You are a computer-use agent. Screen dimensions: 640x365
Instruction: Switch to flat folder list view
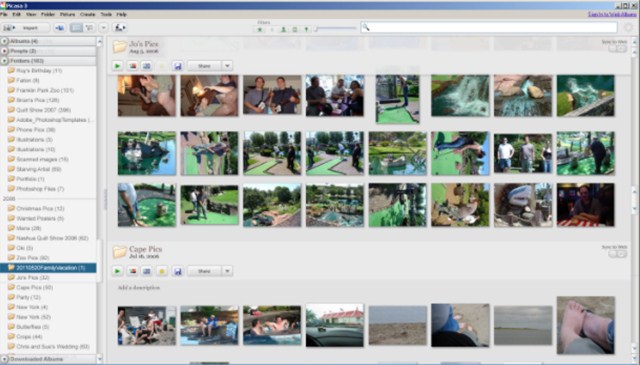click(x=76, y=28)
